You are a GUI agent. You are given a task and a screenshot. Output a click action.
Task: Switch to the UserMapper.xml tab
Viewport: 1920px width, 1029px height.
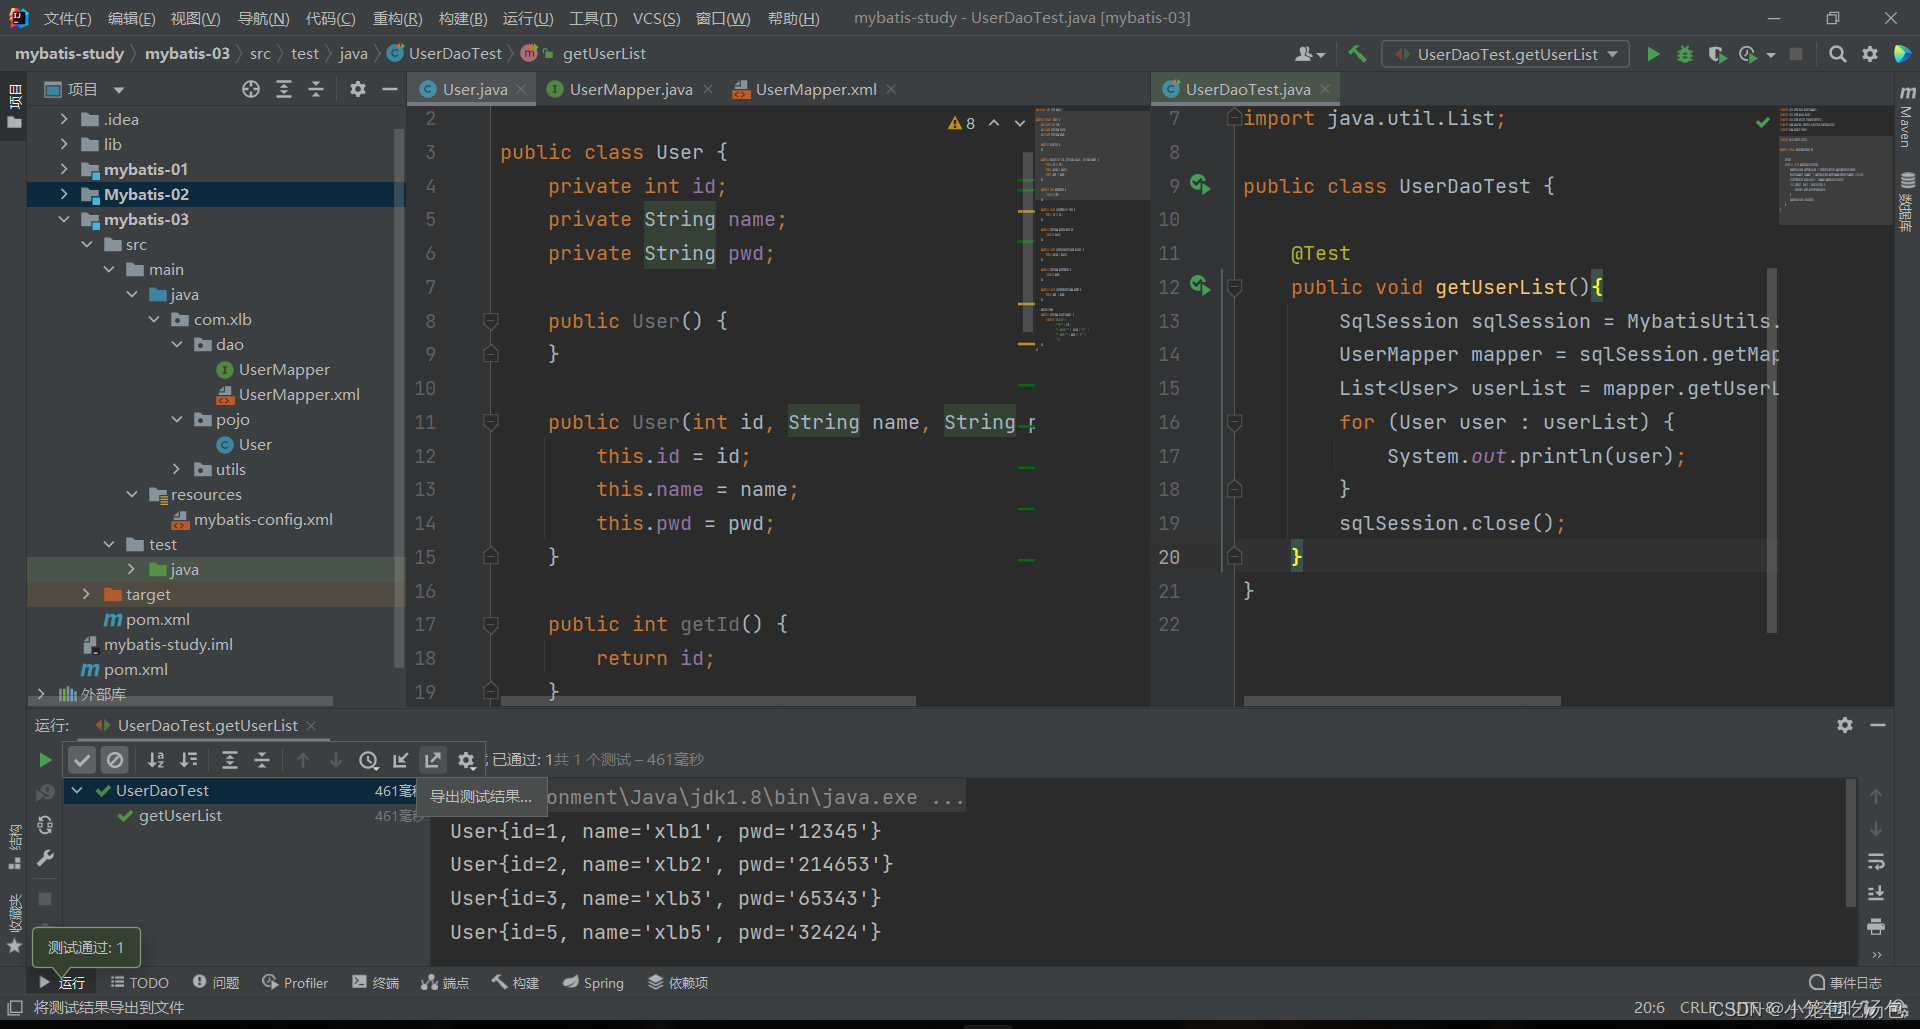(816, 89)
